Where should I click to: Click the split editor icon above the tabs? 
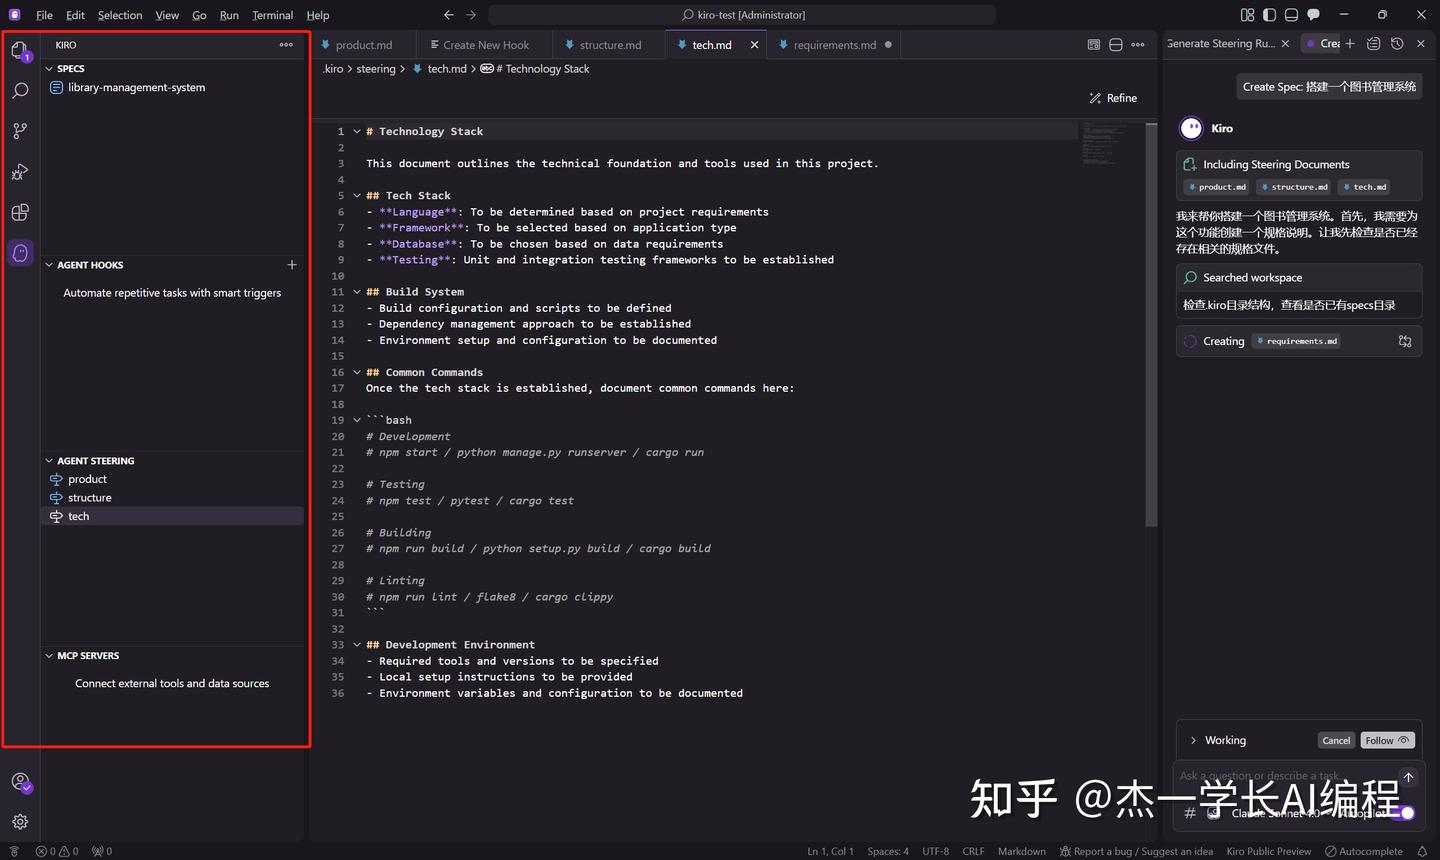[x=1115, y=44]
